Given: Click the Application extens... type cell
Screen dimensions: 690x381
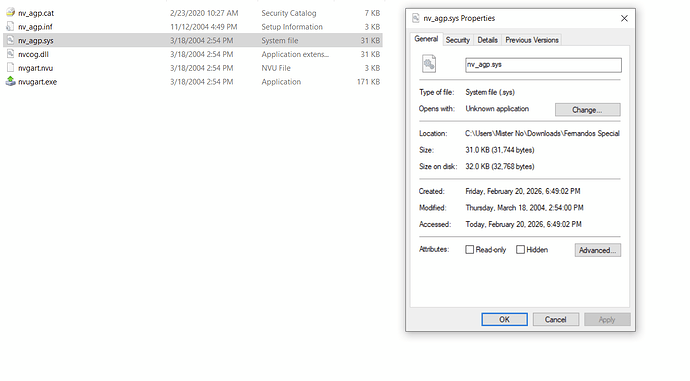Looking at the screenshot, I should tap(295, 54).
